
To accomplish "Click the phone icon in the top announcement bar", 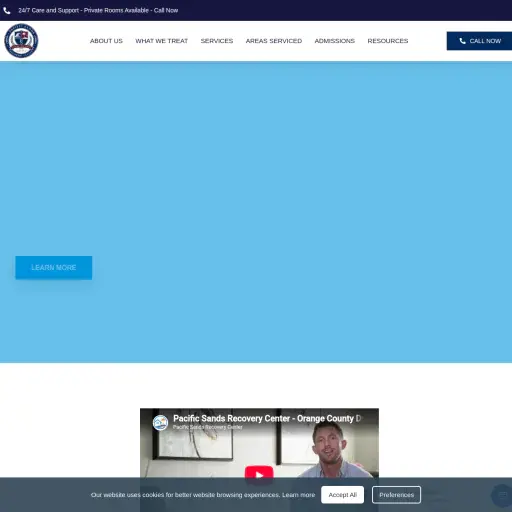I will [x=7, y=11].
